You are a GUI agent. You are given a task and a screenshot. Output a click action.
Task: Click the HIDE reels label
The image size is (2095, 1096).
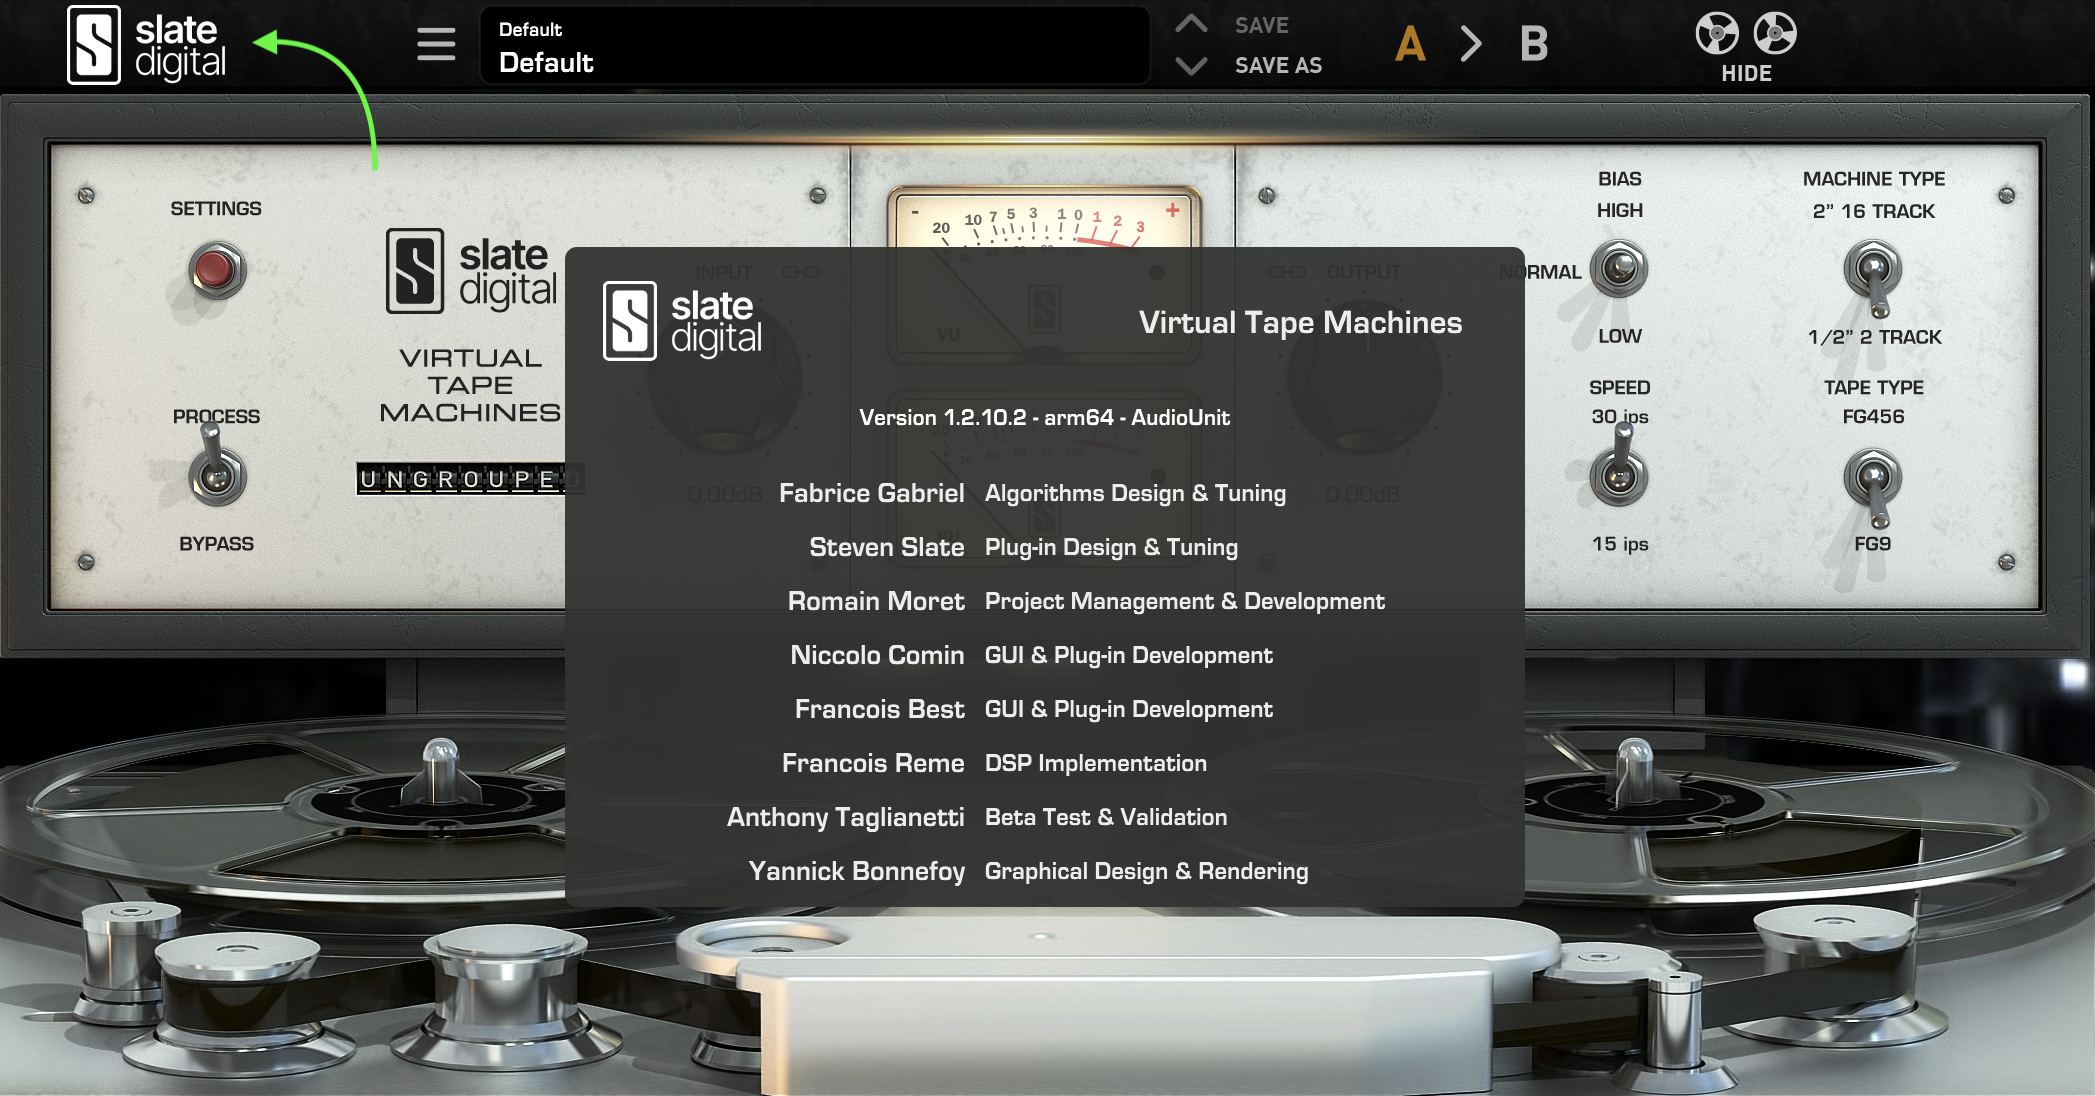coord(1746,73)
